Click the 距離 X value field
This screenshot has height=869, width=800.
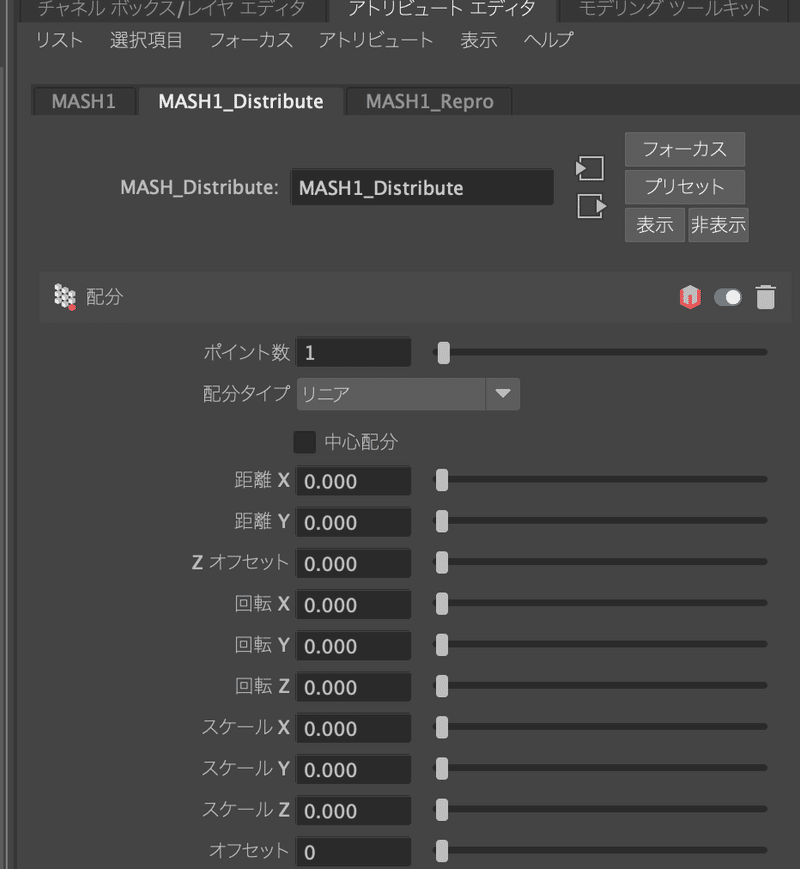[x=354, y=481]
